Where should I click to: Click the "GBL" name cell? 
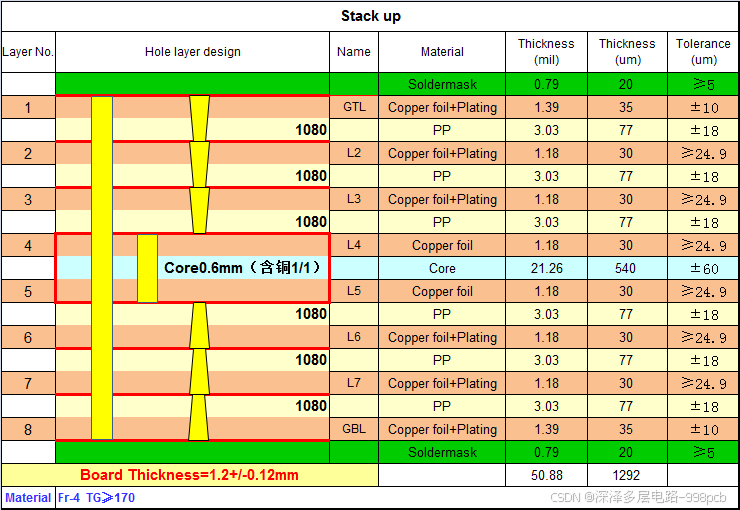point(353,429)
